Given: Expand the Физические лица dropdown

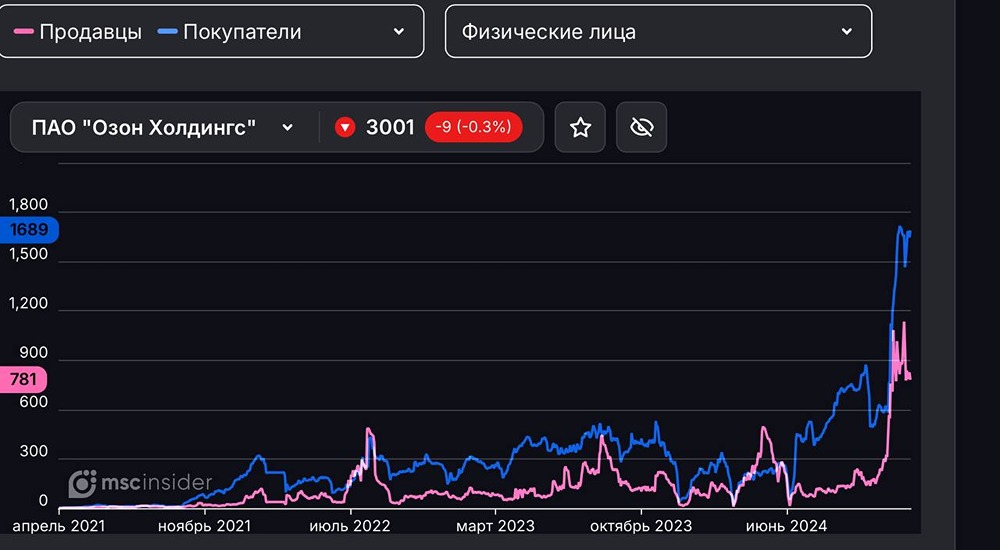Looking at the screenshot, I should click(658, 31).
